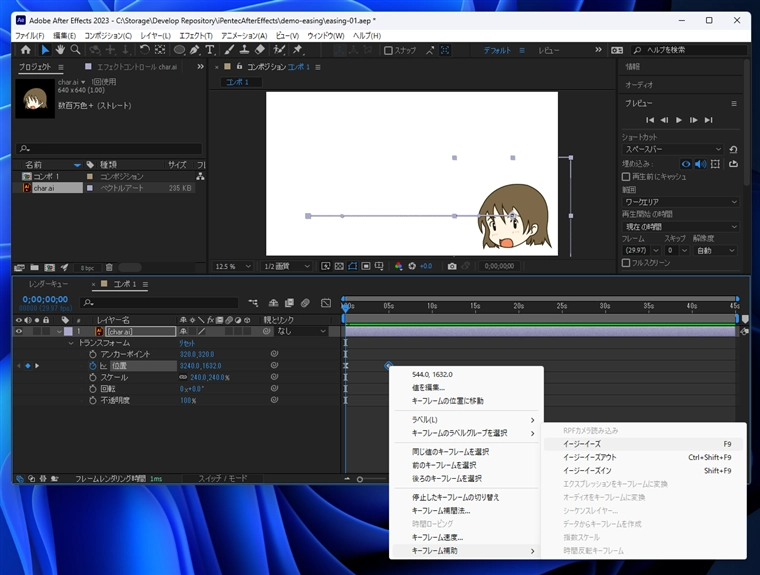Select the Home icon in the toolbar
Viewport: 760px width, 575px height.
coord(26,50)
